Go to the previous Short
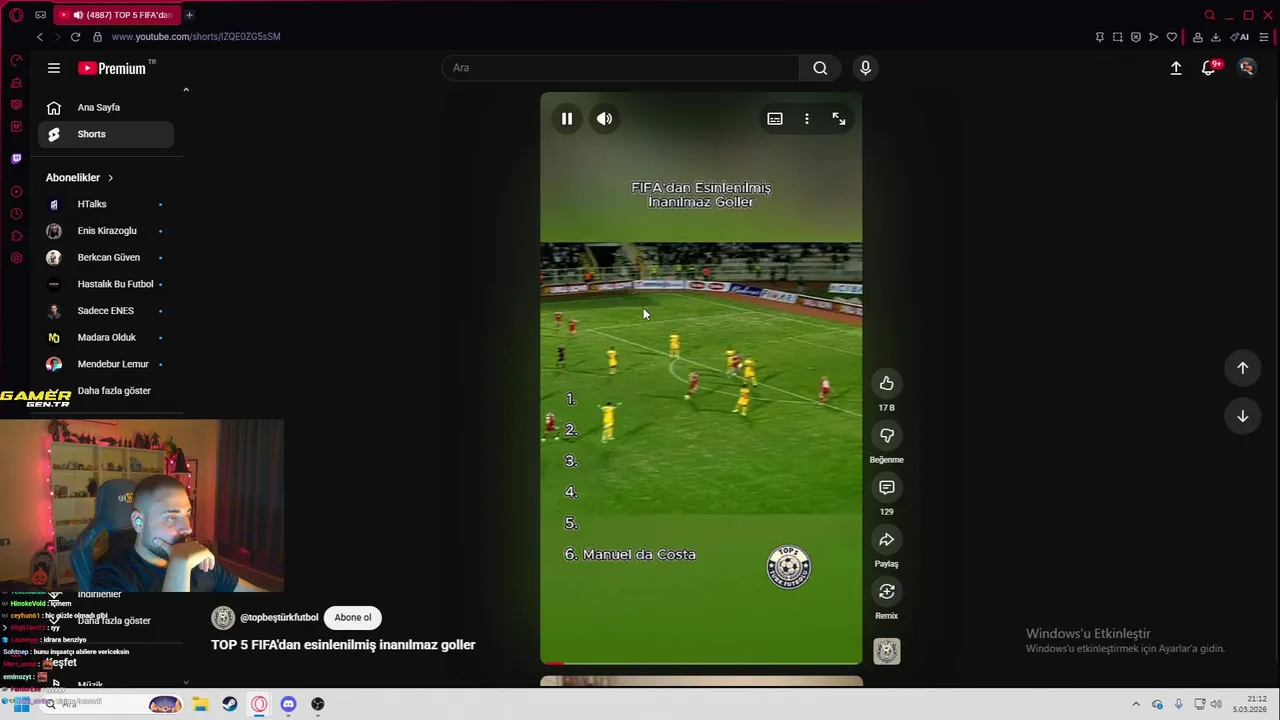This screenshot has height=720, width=1280. [x=1243, y=367]
